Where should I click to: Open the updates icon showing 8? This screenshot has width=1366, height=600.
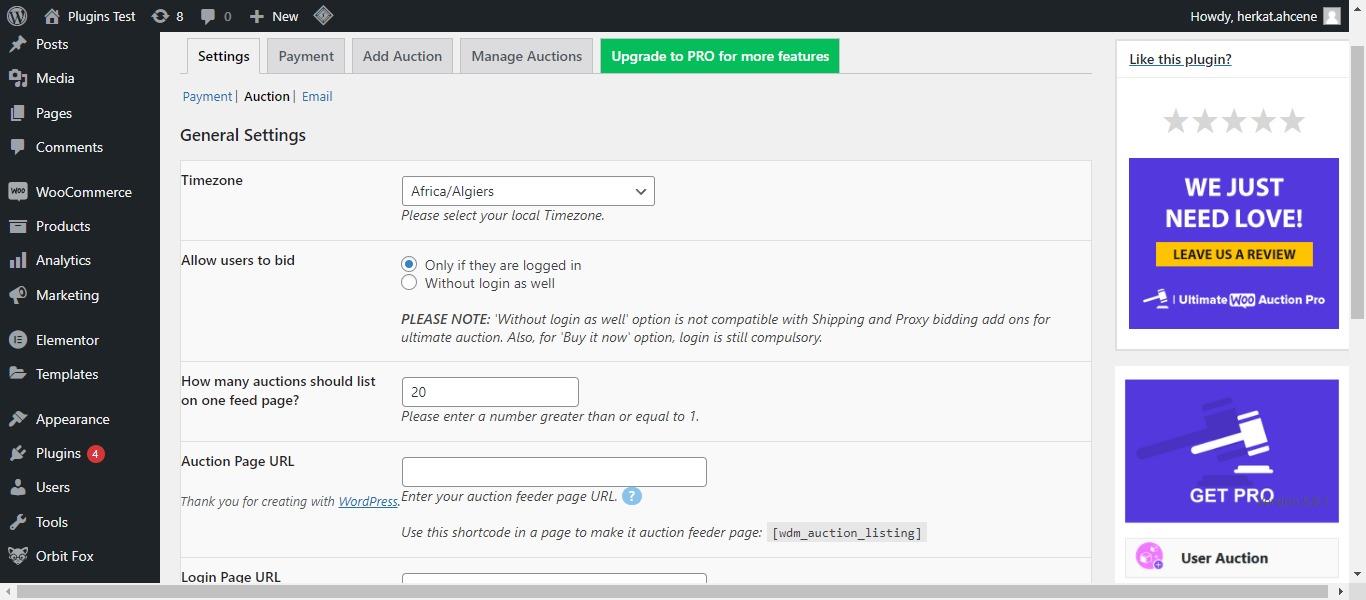167,16
